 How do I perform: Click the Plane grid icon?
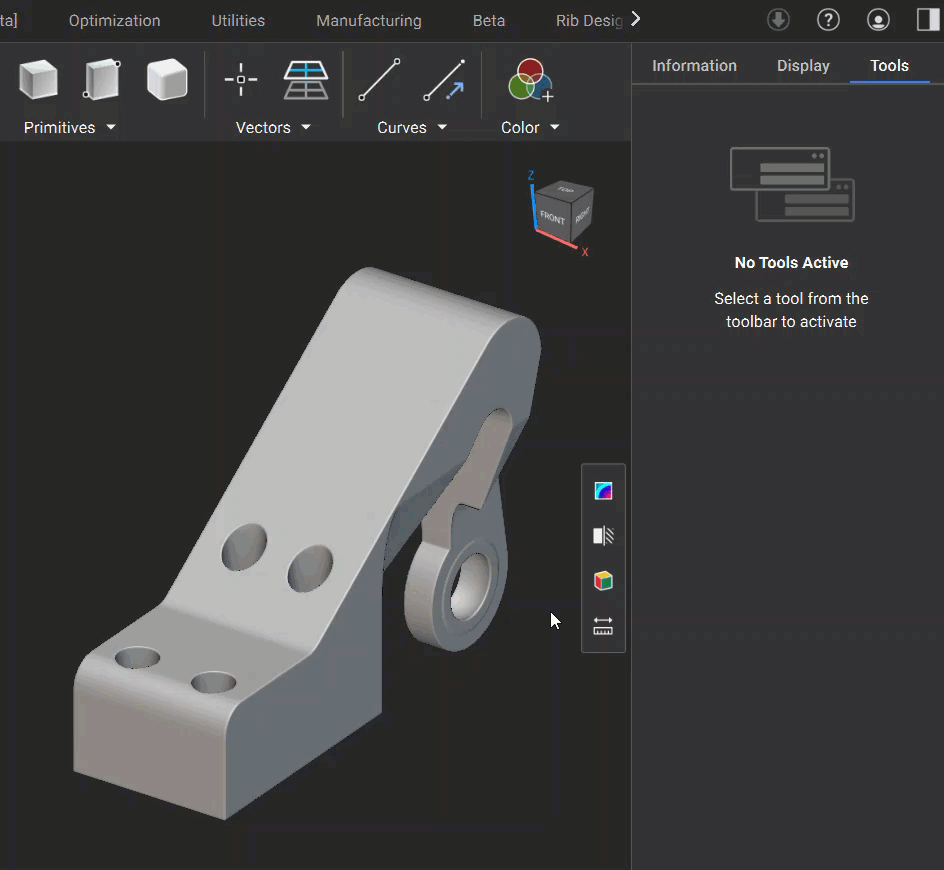305,80
